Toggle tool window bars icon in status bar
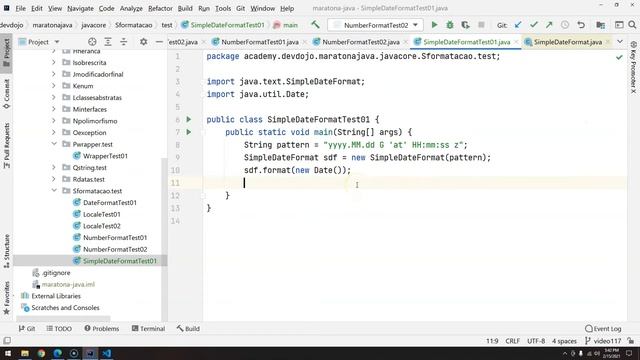640x360 pixels. (7, 340)
